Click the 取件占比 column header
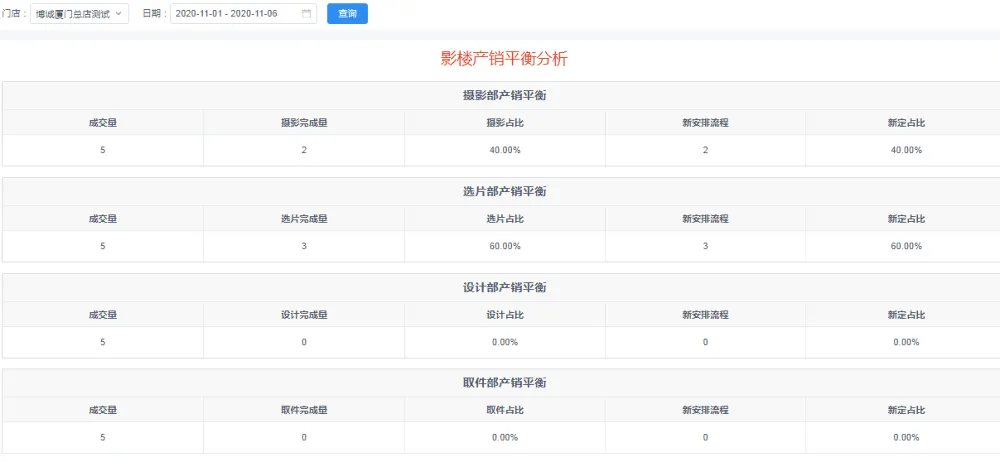Viewport: 1000px width, 462px height. 504,411
